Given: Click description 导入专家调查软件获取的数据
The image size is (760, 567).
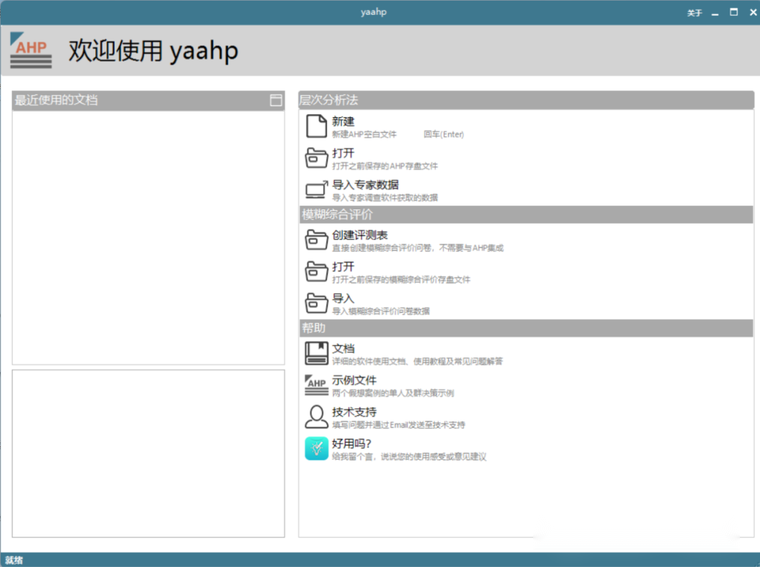Looking at the screenshot, I should coord(385,197).
